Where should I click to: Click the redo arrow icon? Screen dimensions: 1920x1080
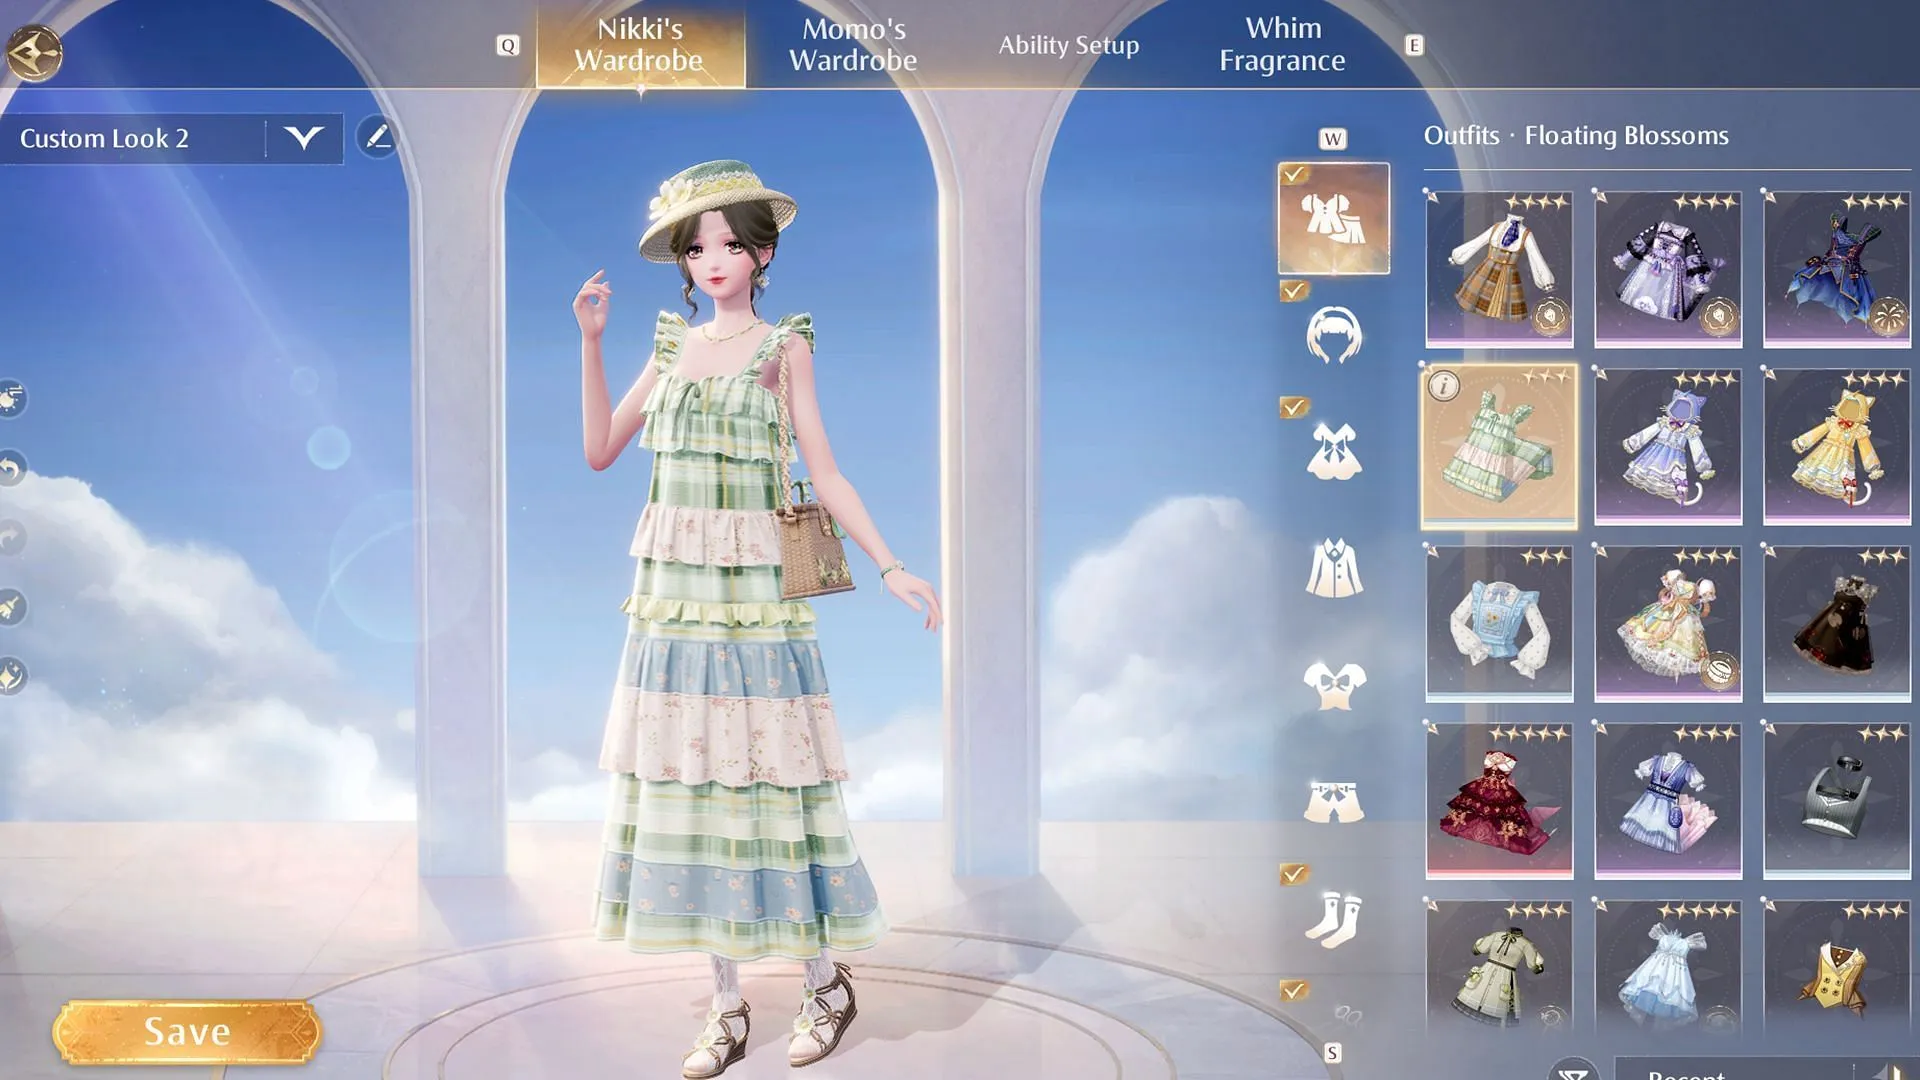(10, 538)
